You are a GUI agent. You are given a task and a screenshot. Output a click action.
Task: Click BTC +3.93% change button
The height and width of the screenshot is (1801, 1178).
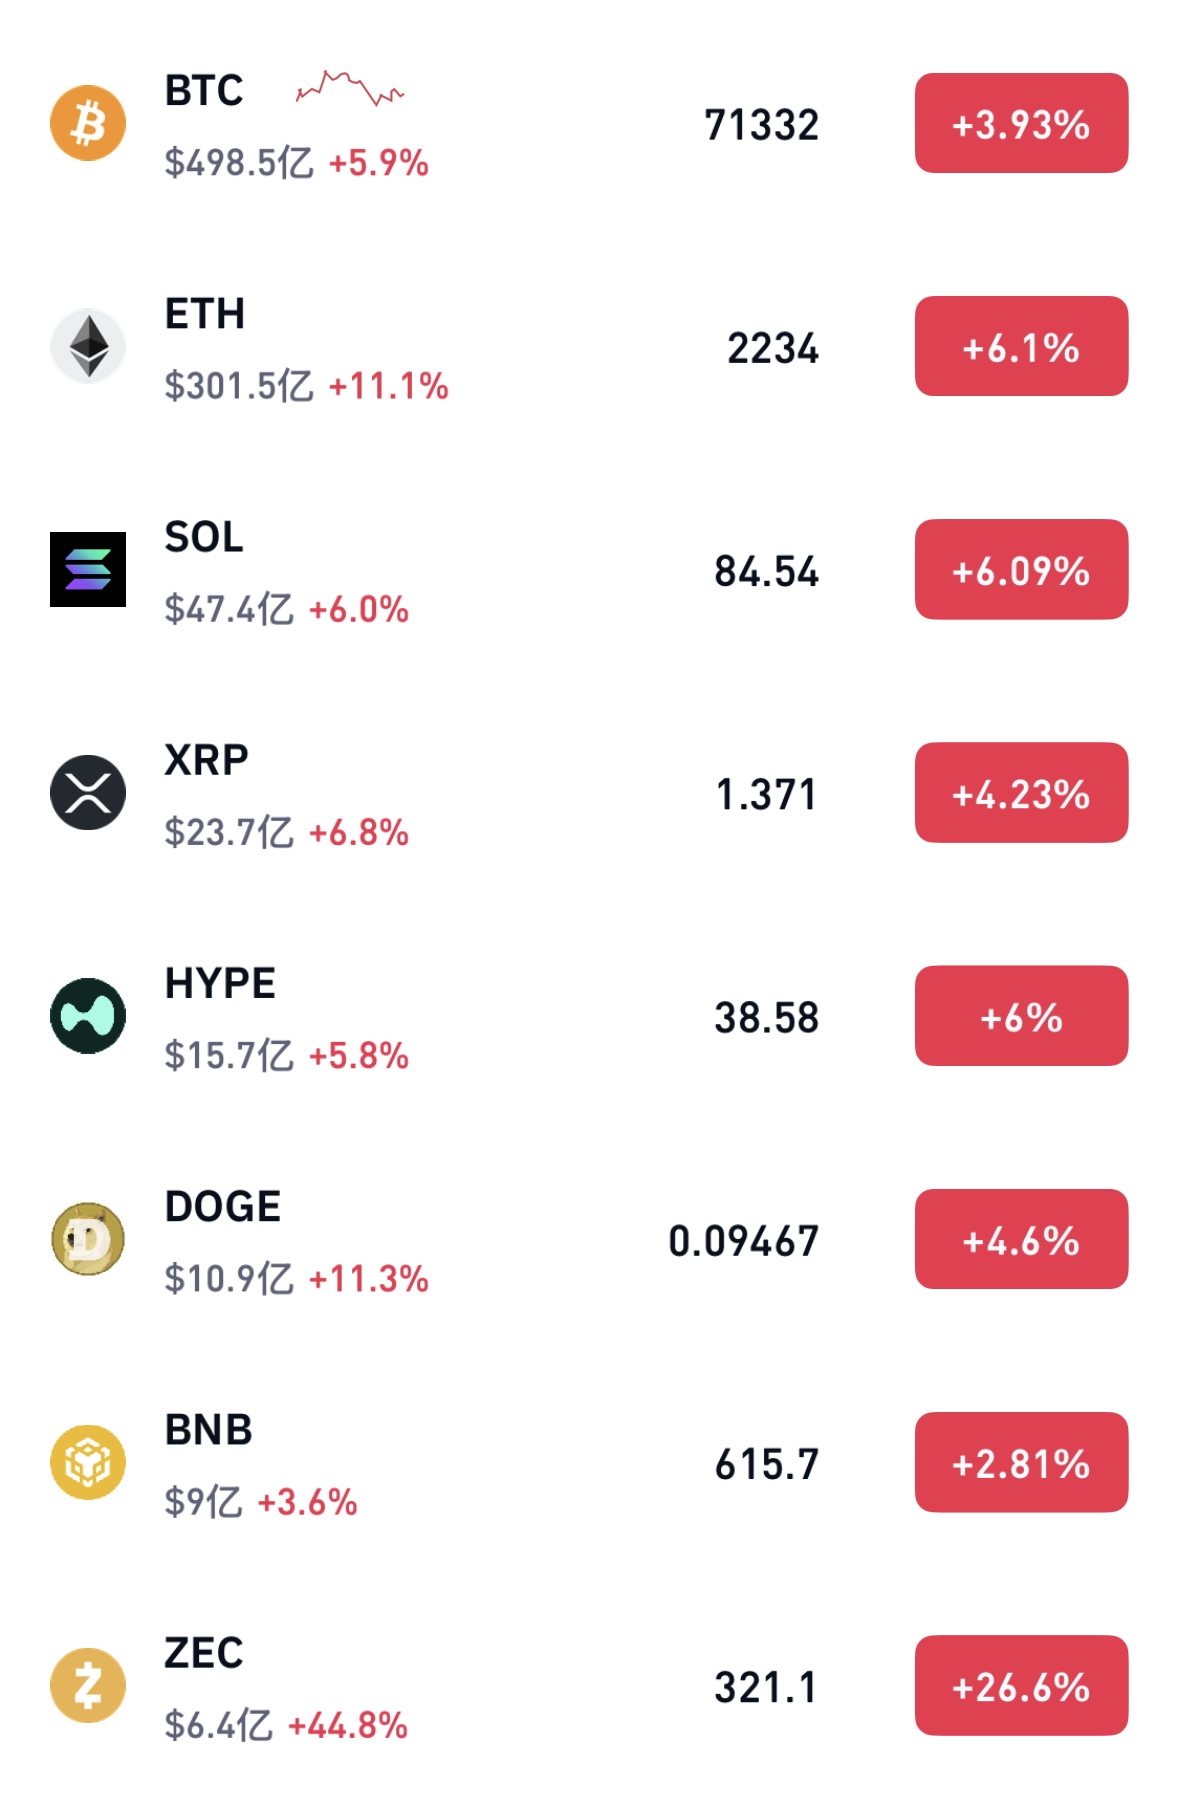(x=1021, y=123)
